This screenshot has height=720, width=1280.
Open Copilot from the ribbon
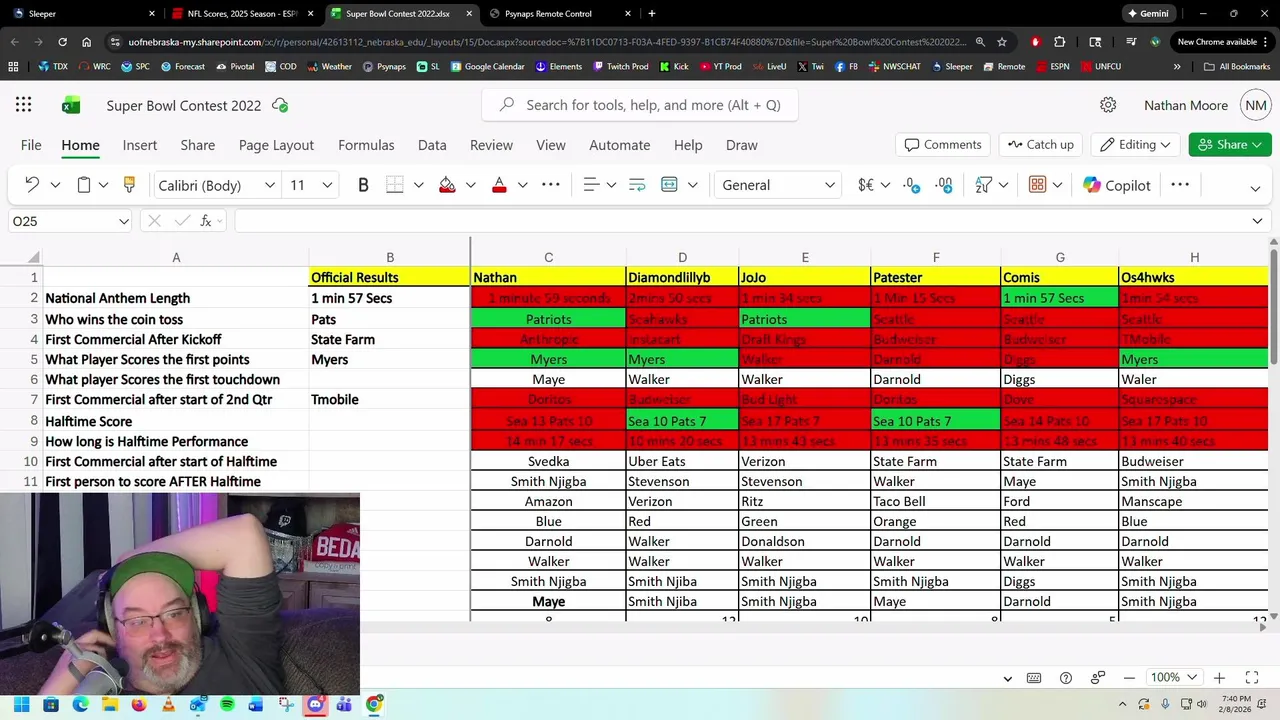tap(1116, 185)
